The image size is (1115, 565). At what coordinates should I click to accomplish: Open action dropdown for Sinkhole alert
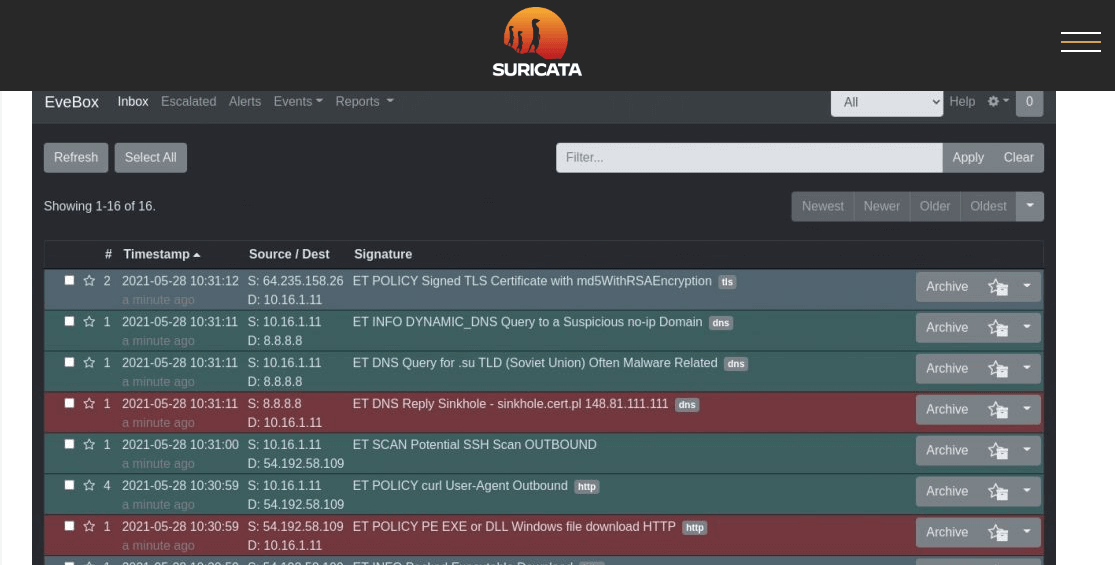tap(1027, 409)
